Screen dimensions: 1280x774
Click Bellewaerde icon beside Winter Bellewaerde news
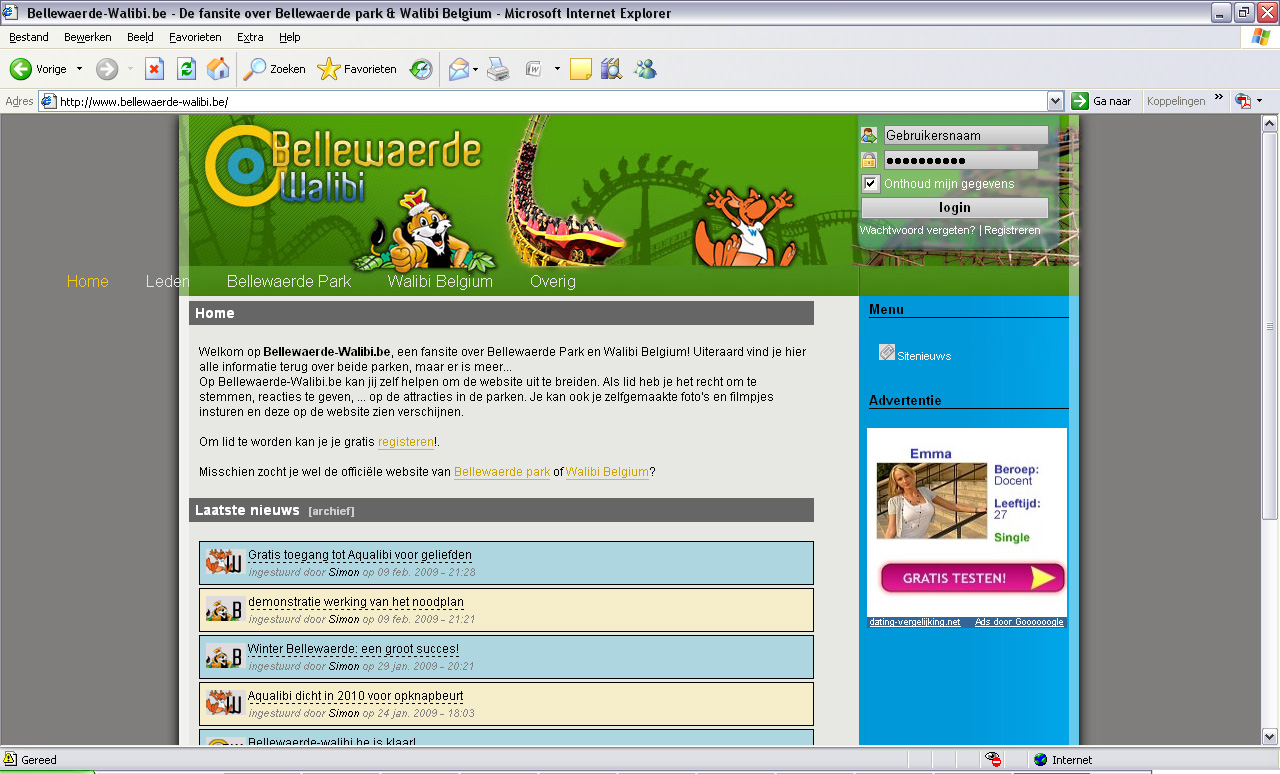225,656
